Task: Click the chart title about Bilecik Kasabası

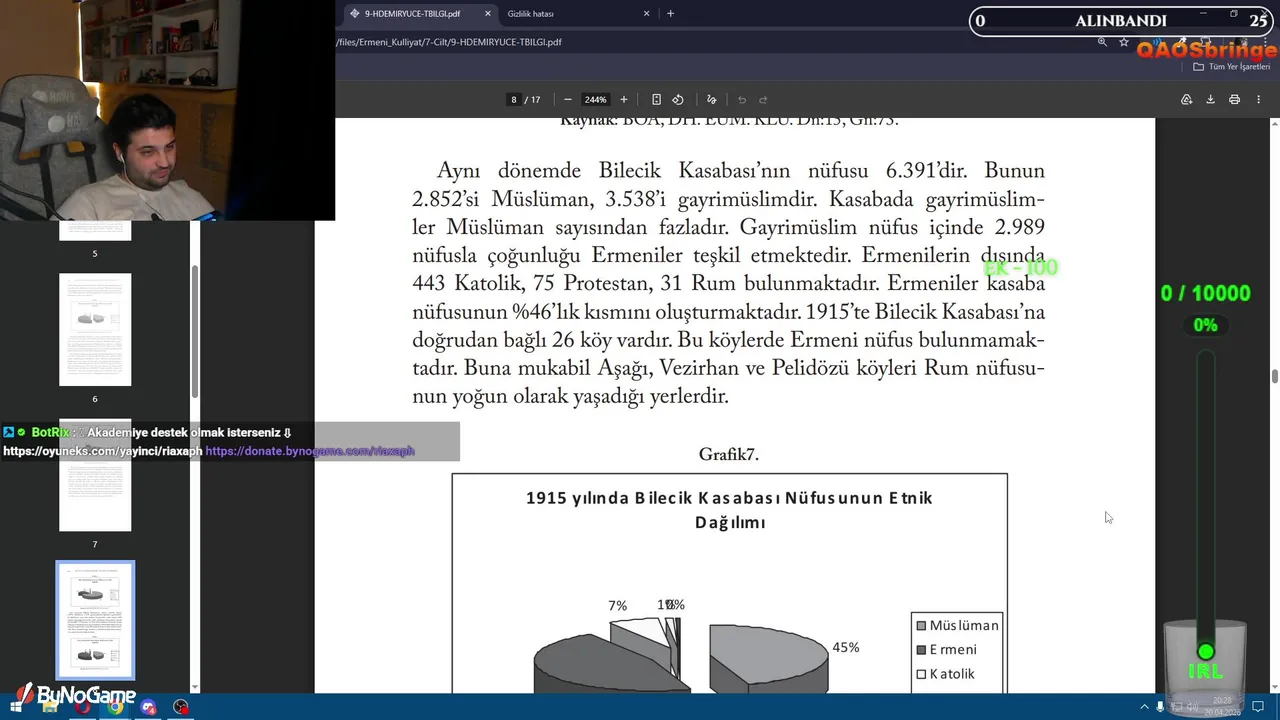Action: pos(730,510)
